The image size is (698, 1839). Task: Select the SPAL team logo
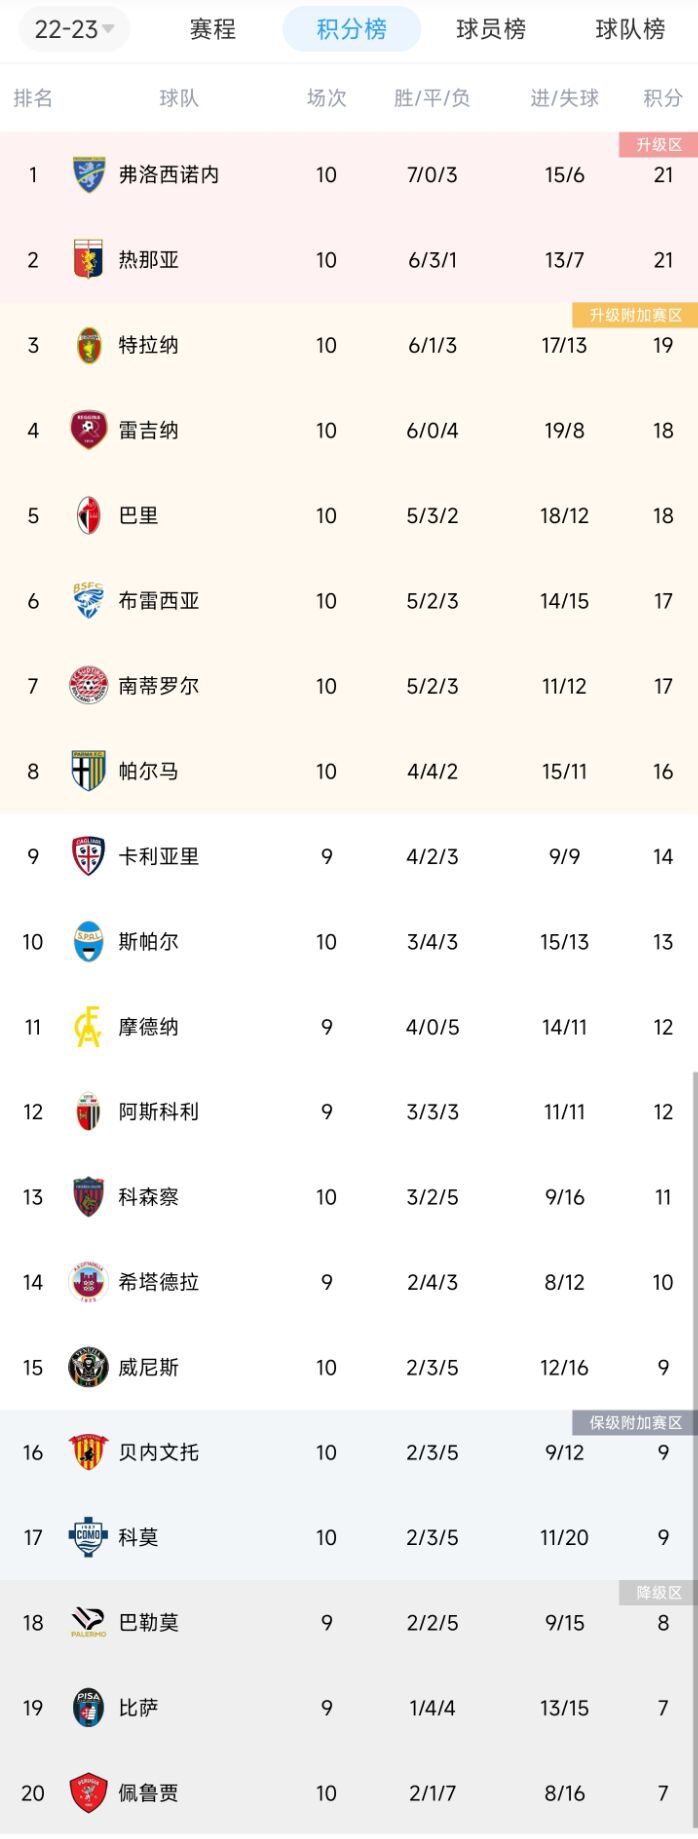pyautogui.click(x=87, y=941)
